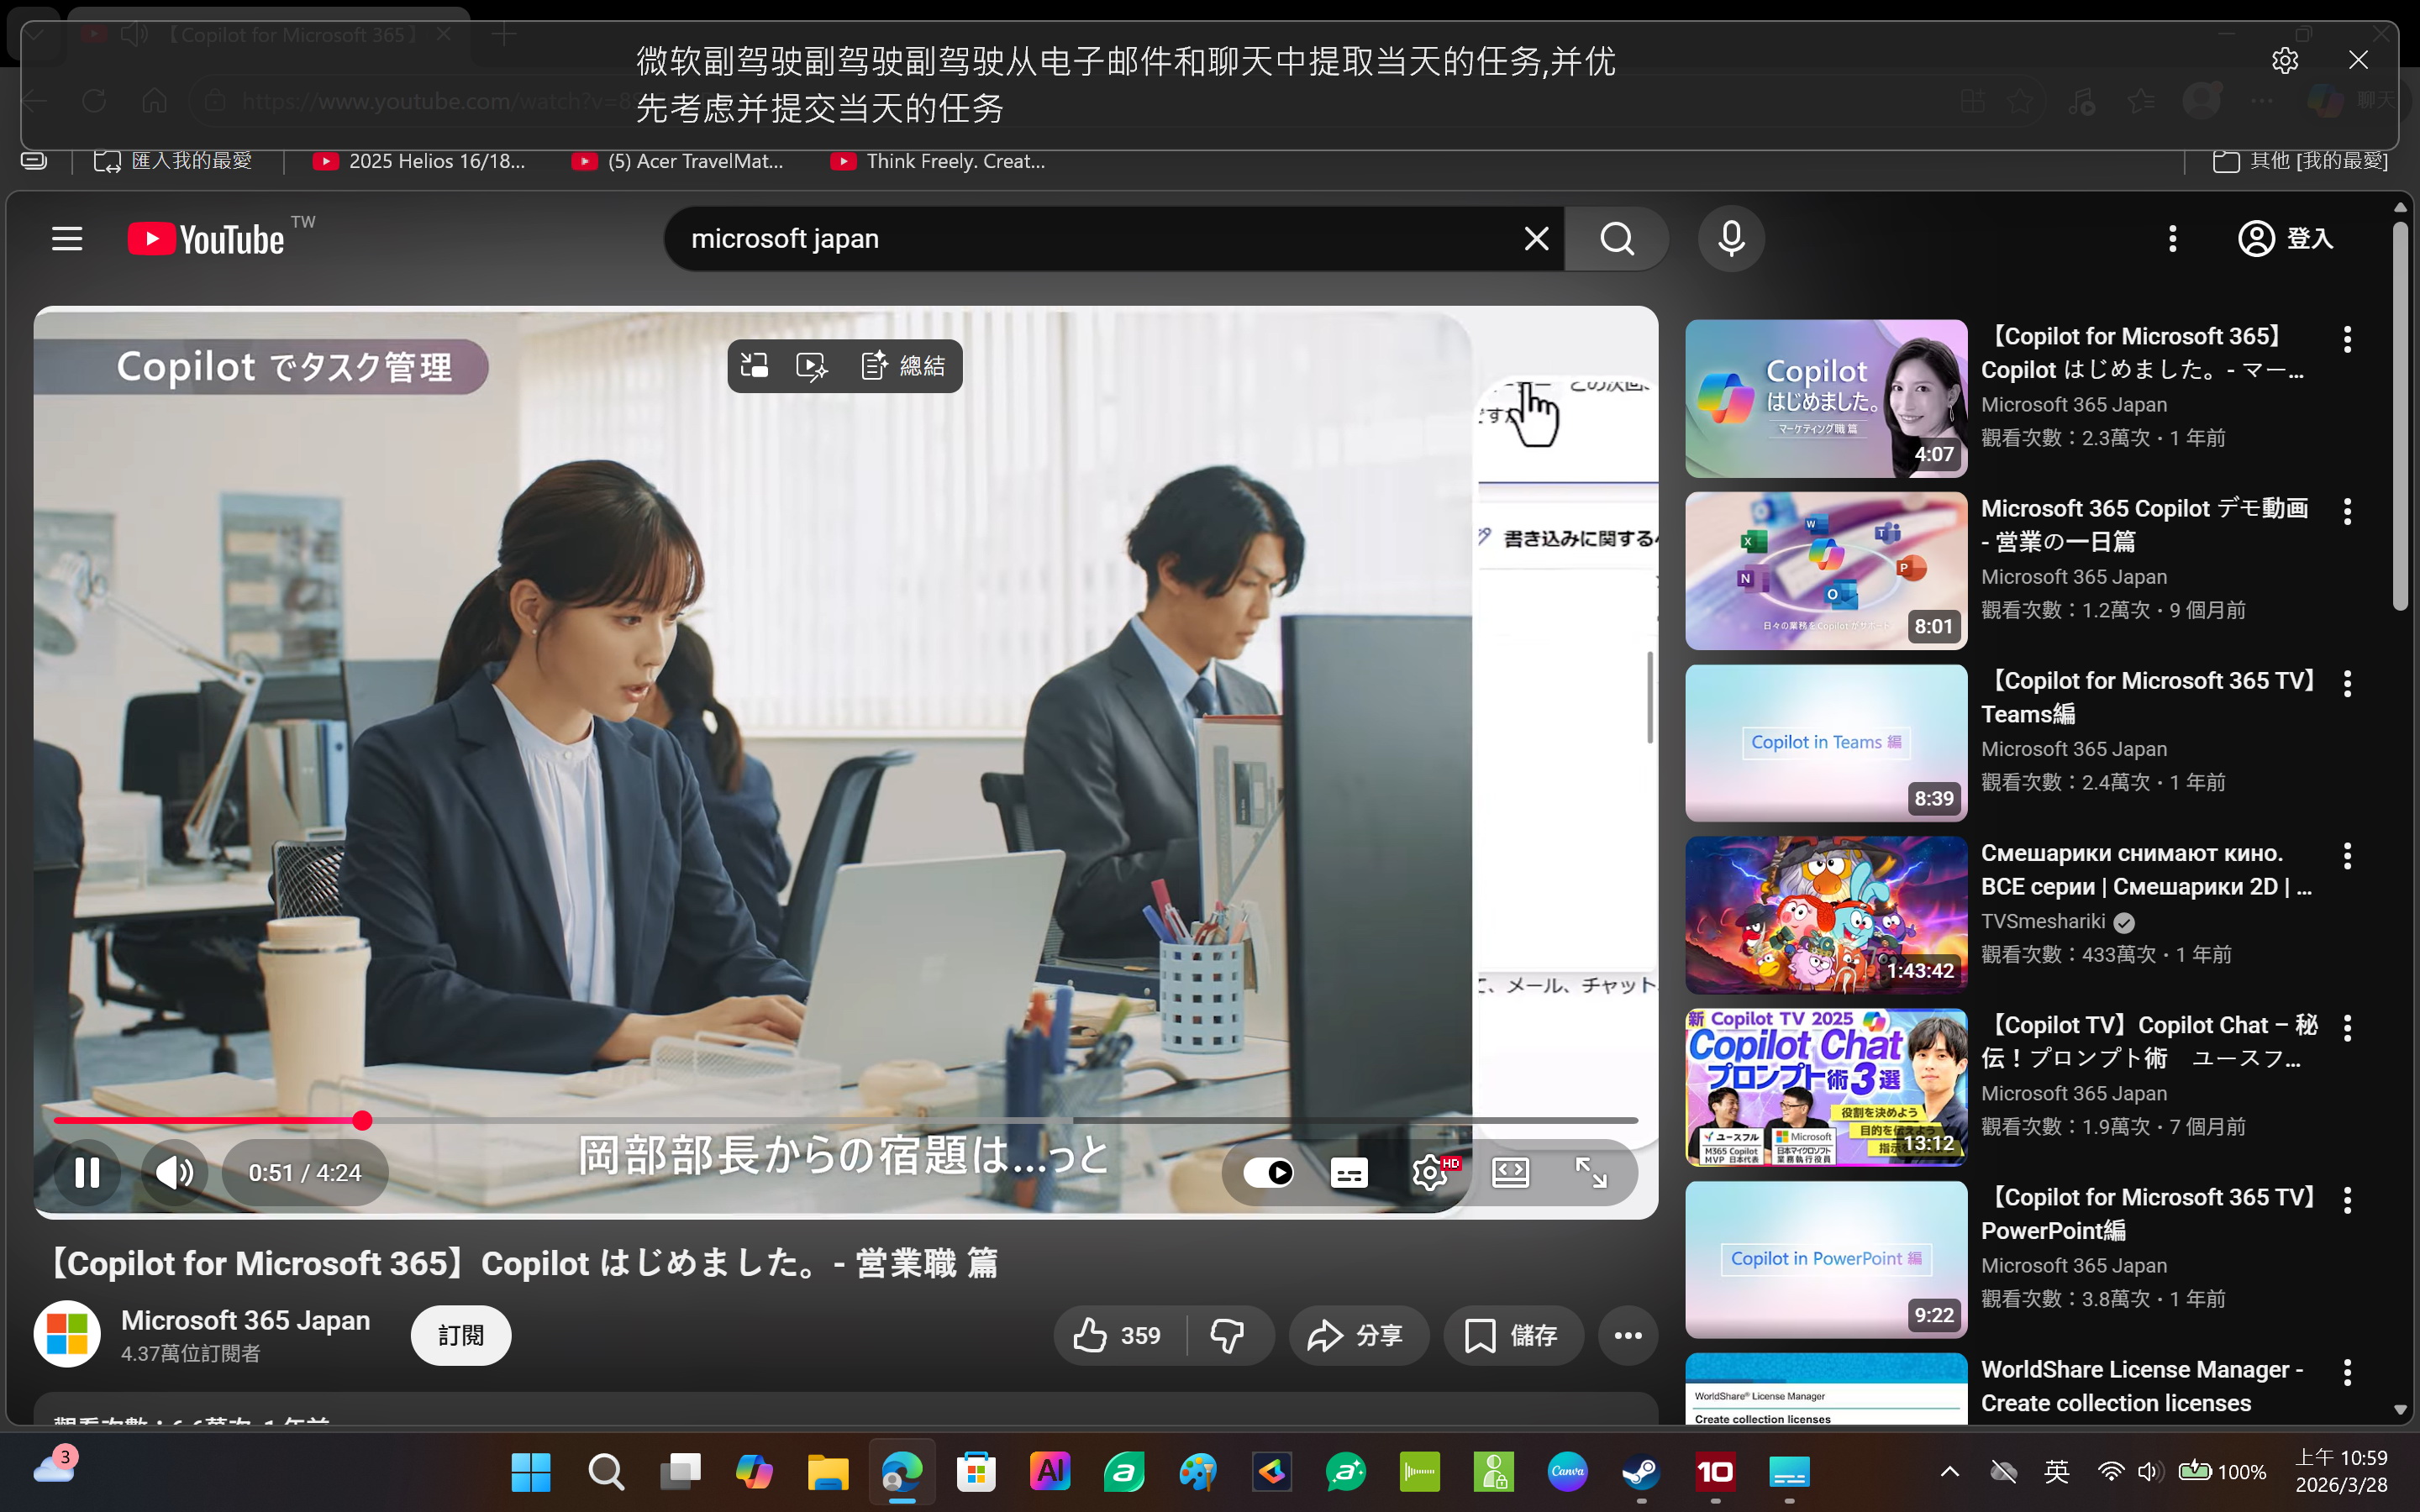Open the more actions menu under video
Screen dimensions: 2420x1512
tap(1627, 1335)
